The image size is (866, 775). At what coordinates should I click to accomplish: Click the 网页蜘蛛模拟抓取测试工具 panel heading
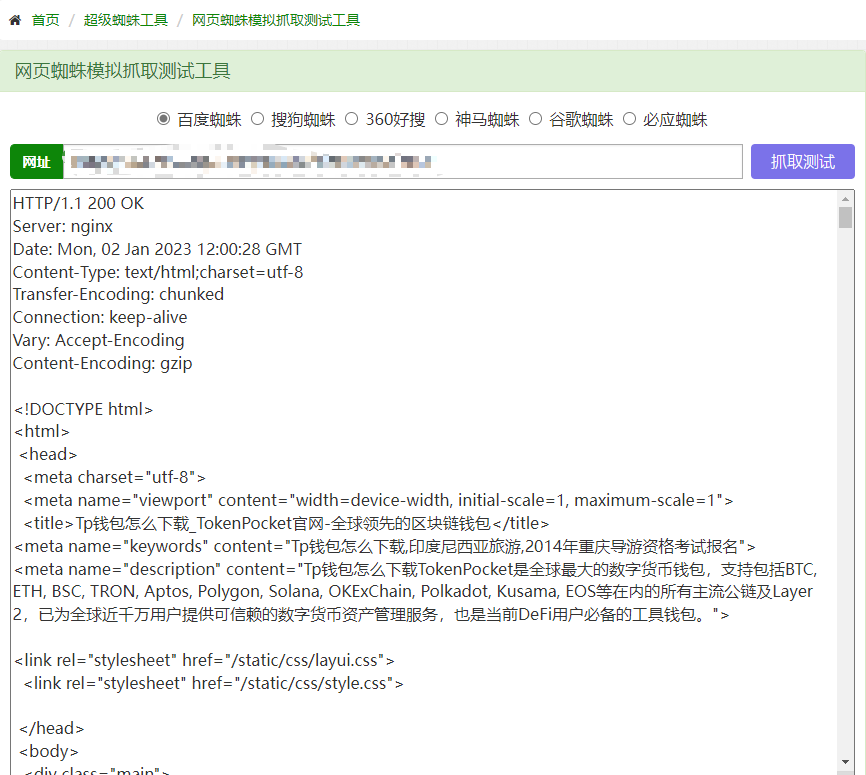coord(123,71)
